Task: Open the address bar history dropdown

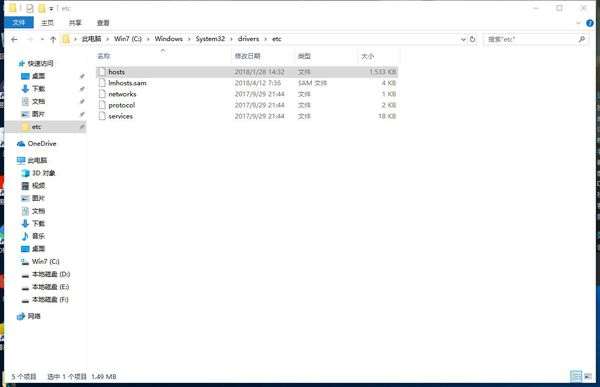Action: pyautogui.click(x=463, y=39)
